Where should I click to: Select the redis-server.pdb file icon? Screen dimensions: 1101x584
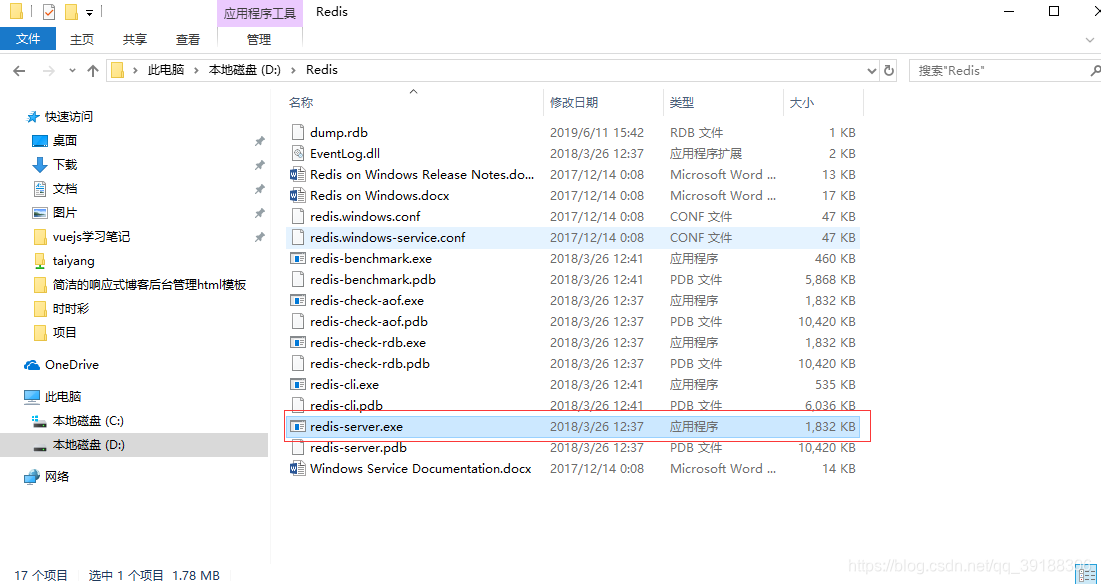coord(298,448)
